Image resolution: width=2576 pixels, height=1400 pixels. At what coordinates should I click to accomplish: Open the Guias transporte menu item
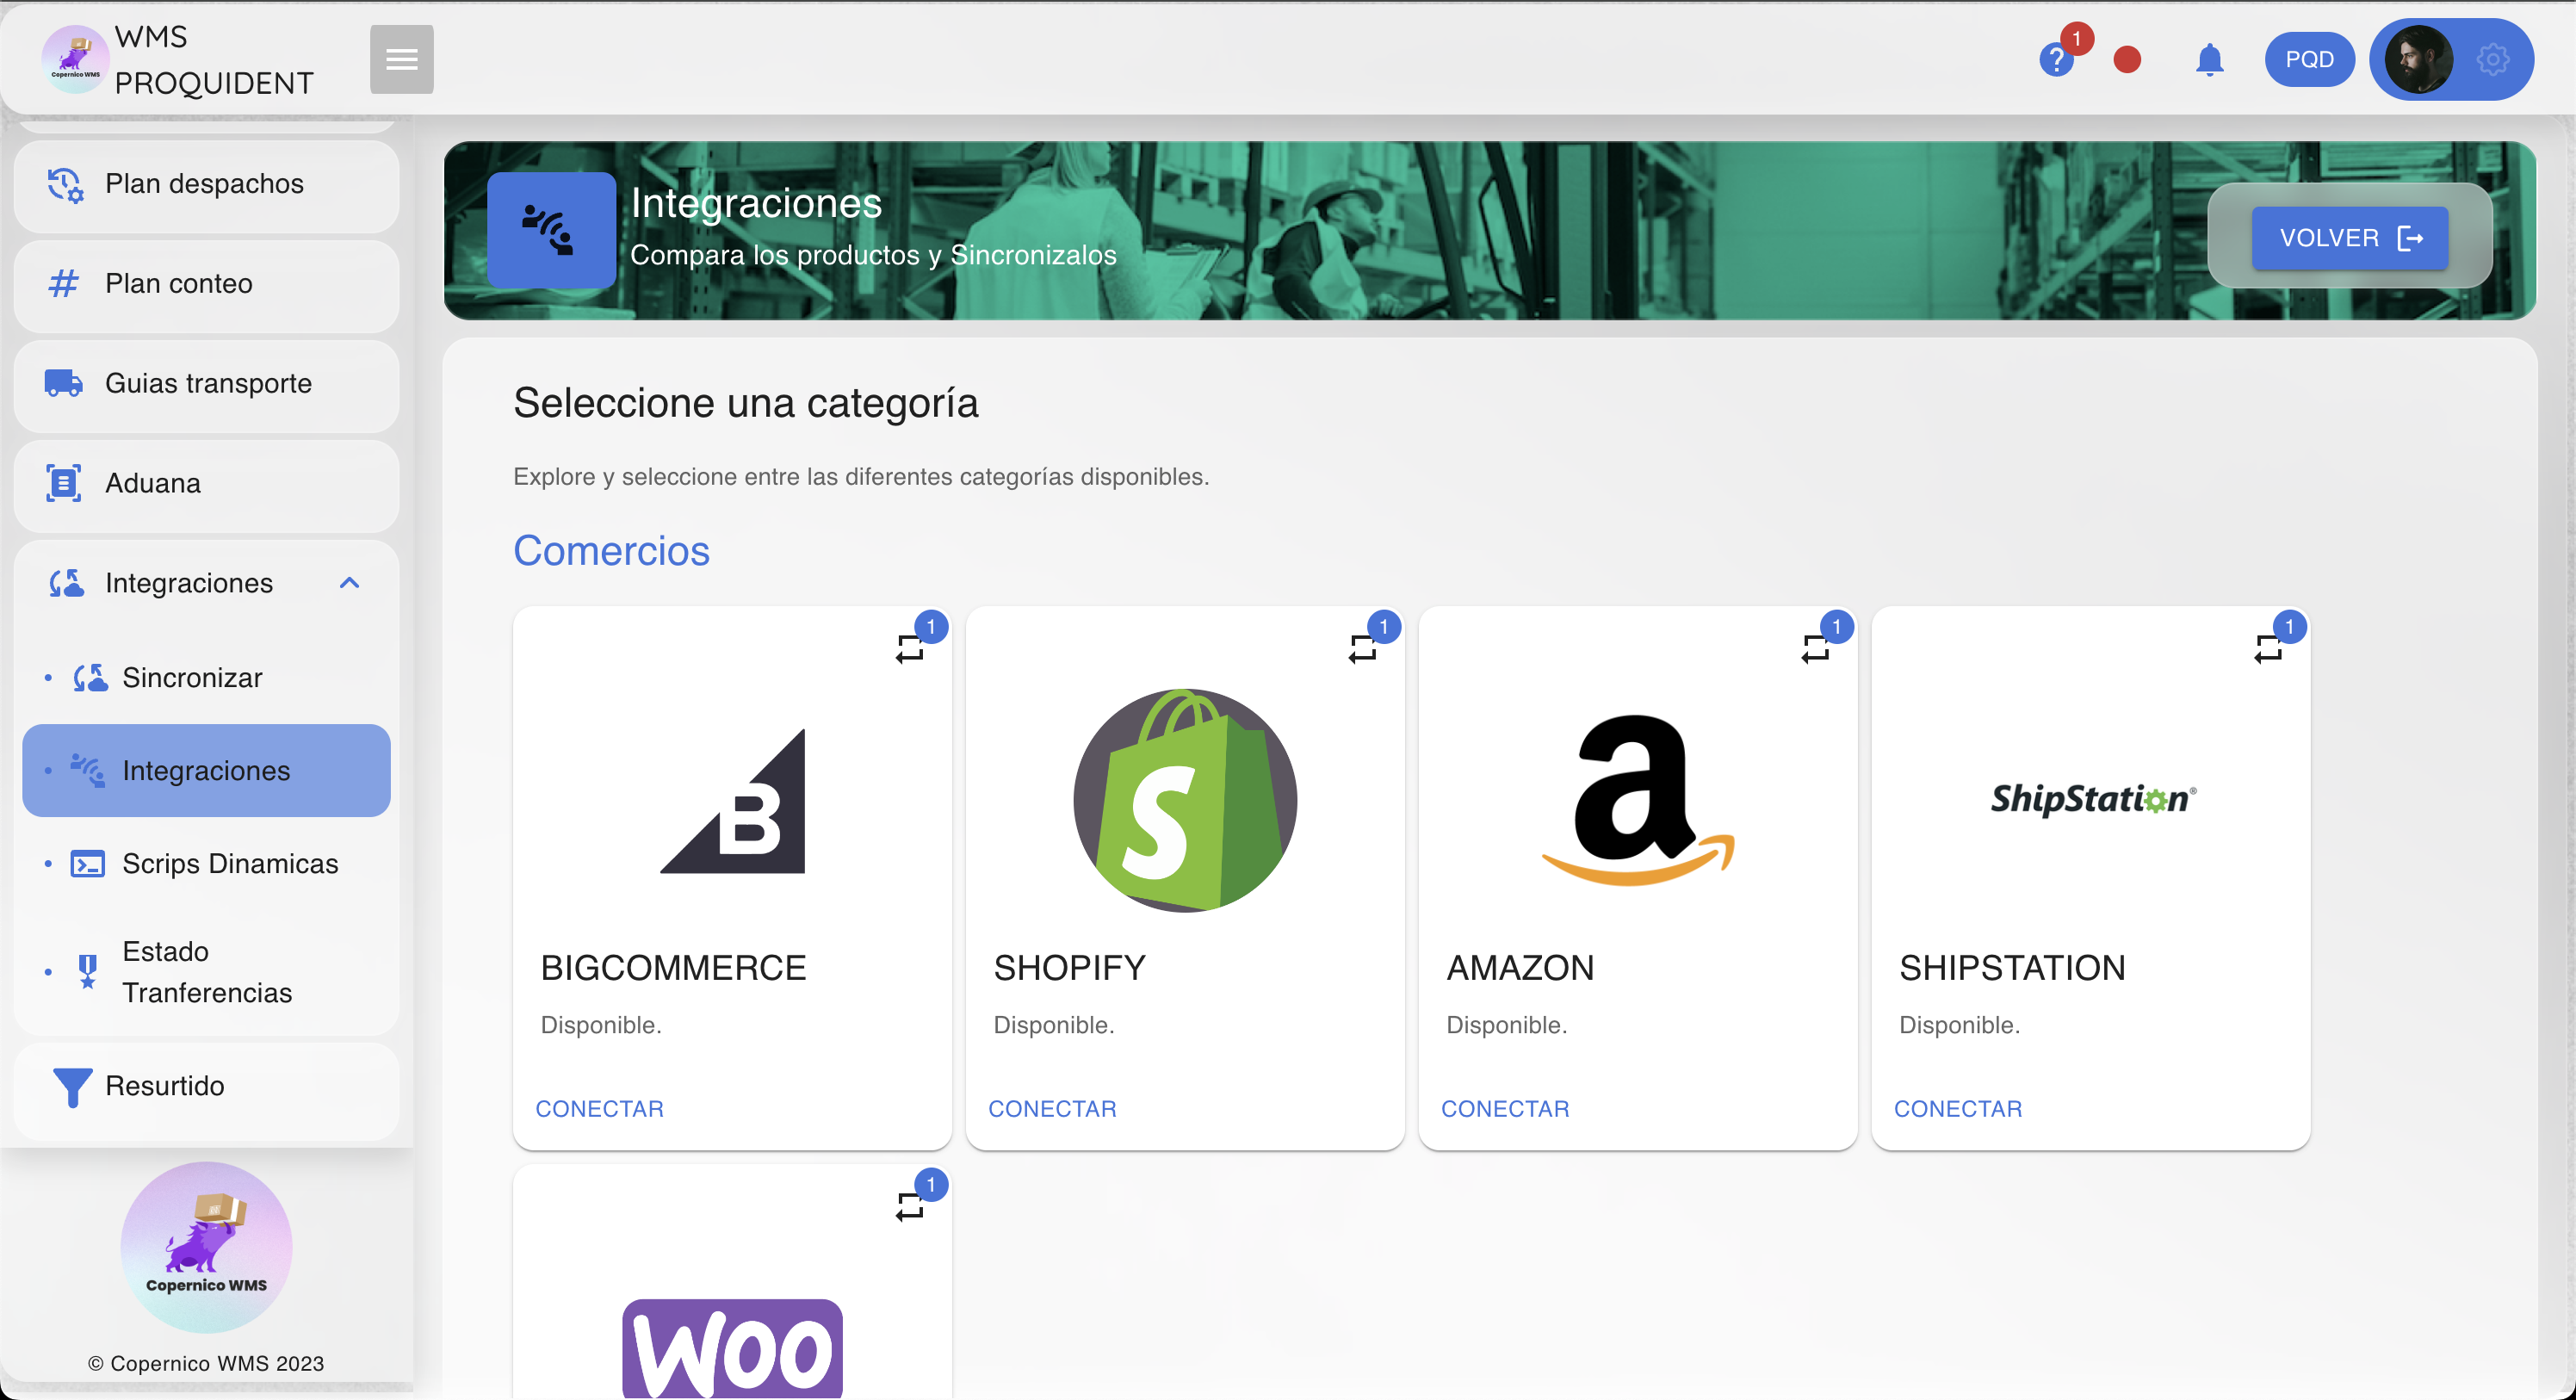(208, 384)
